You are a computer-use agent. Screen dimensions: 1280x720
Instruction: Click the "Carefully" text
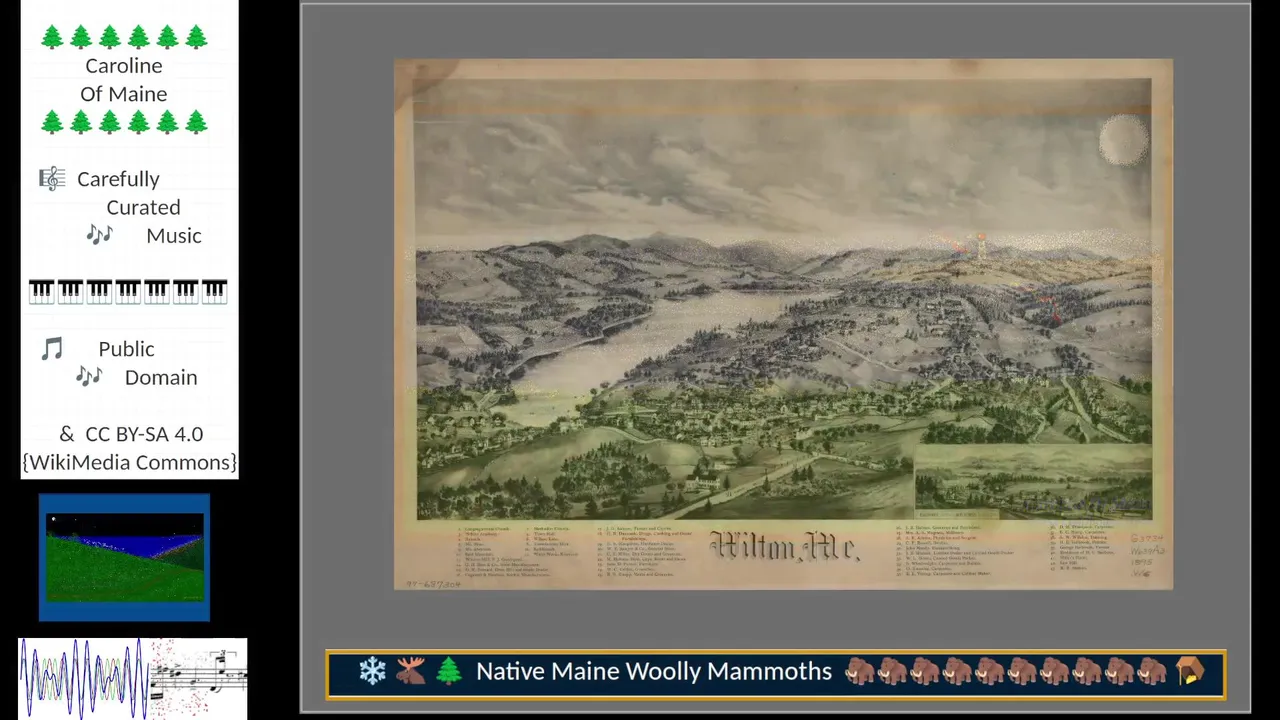click(118, 180)
